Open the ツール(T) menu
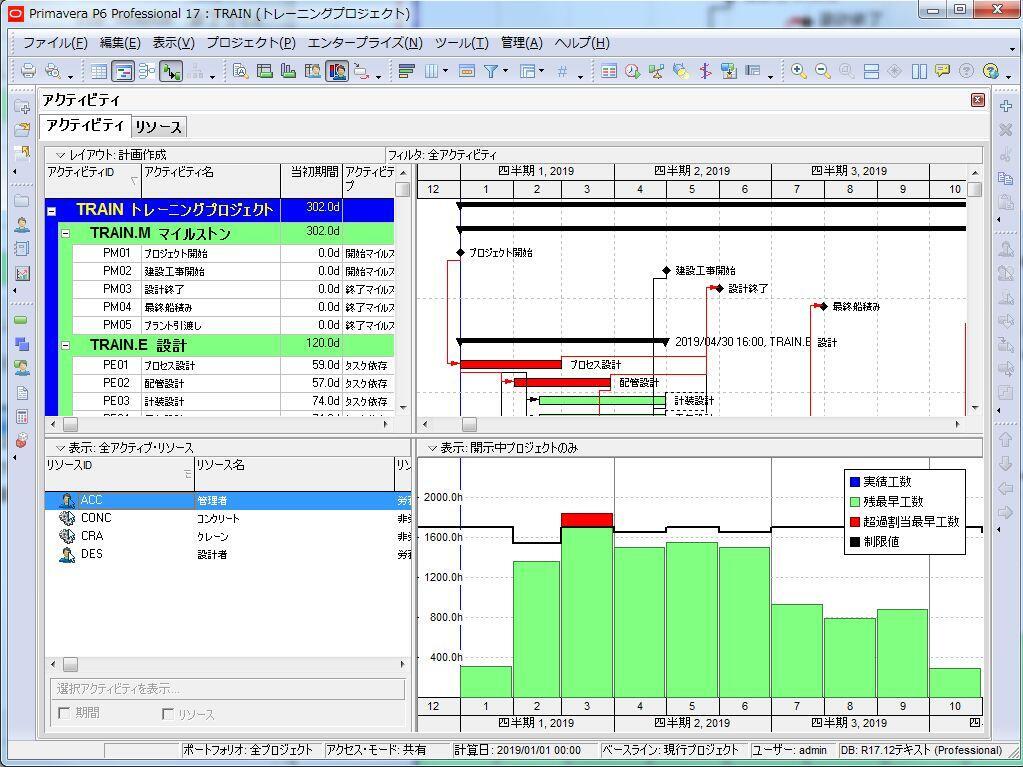Screen dimensions: 1023x767 pos(462,43)
